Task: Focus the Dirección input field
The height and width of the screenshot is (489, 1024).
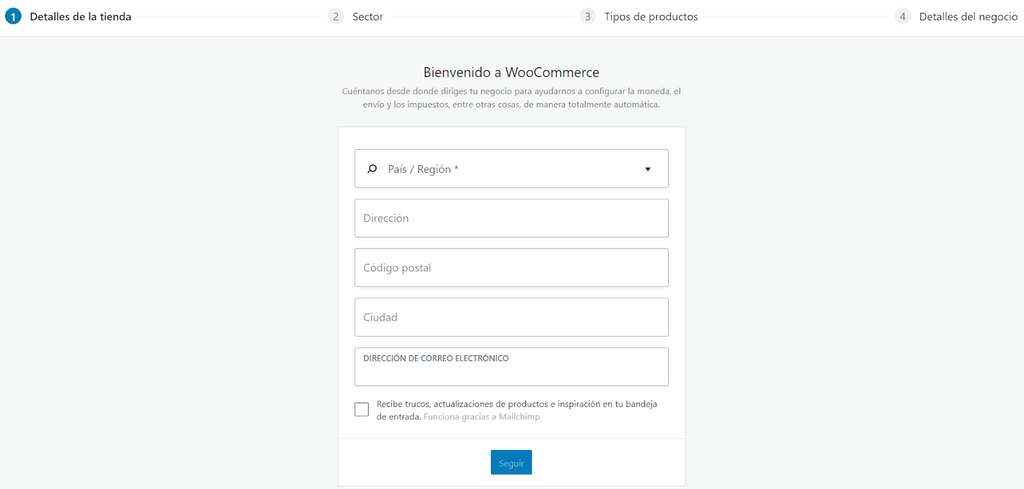Action: click(511, 218)
